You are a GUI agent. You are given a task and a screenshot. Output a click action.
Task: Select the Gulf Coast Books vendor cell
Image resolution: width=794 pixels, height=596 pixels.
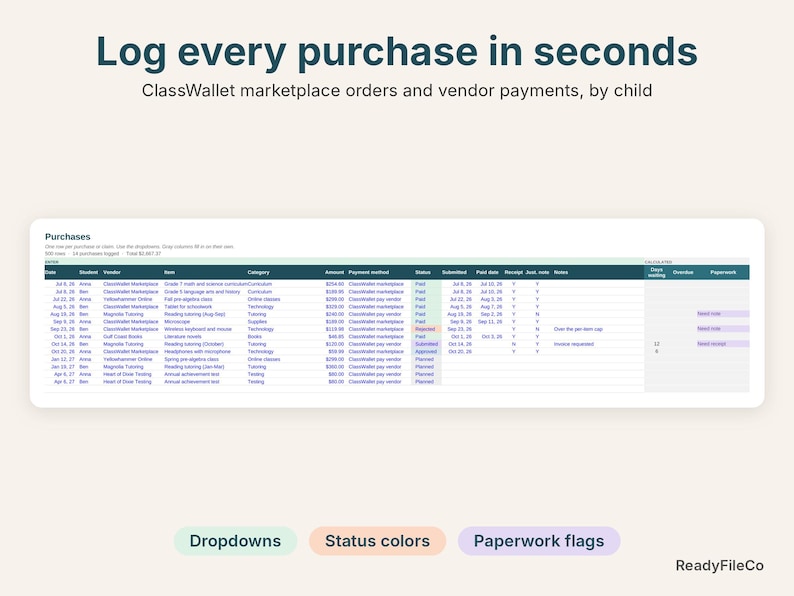123,337
